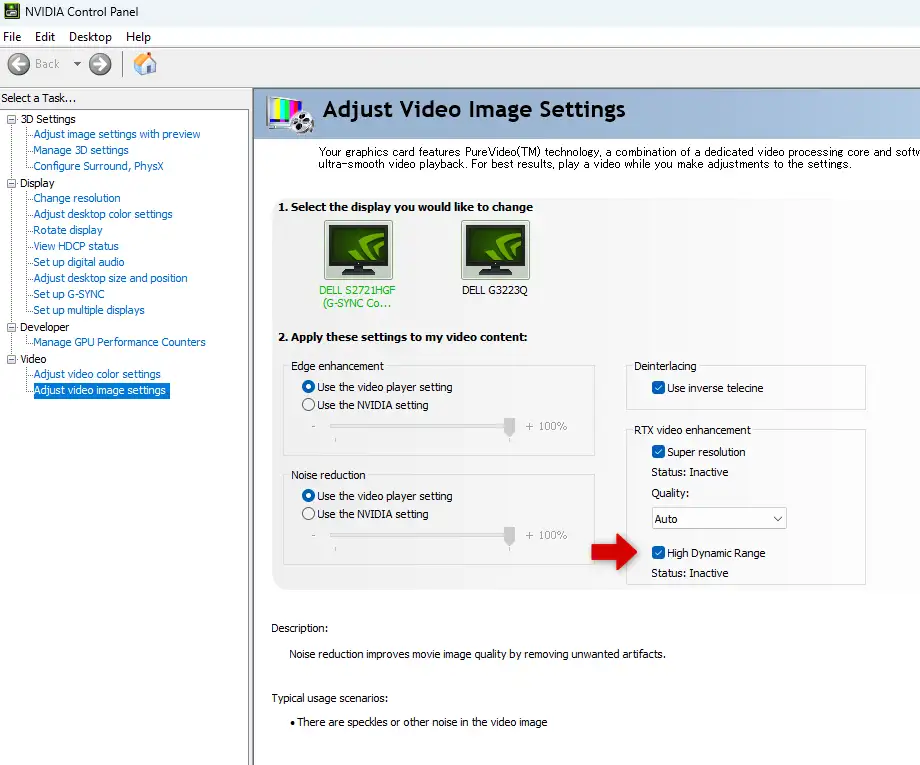Click the Forward arrow button
This screenshot has width=920, height=765.
100,64
